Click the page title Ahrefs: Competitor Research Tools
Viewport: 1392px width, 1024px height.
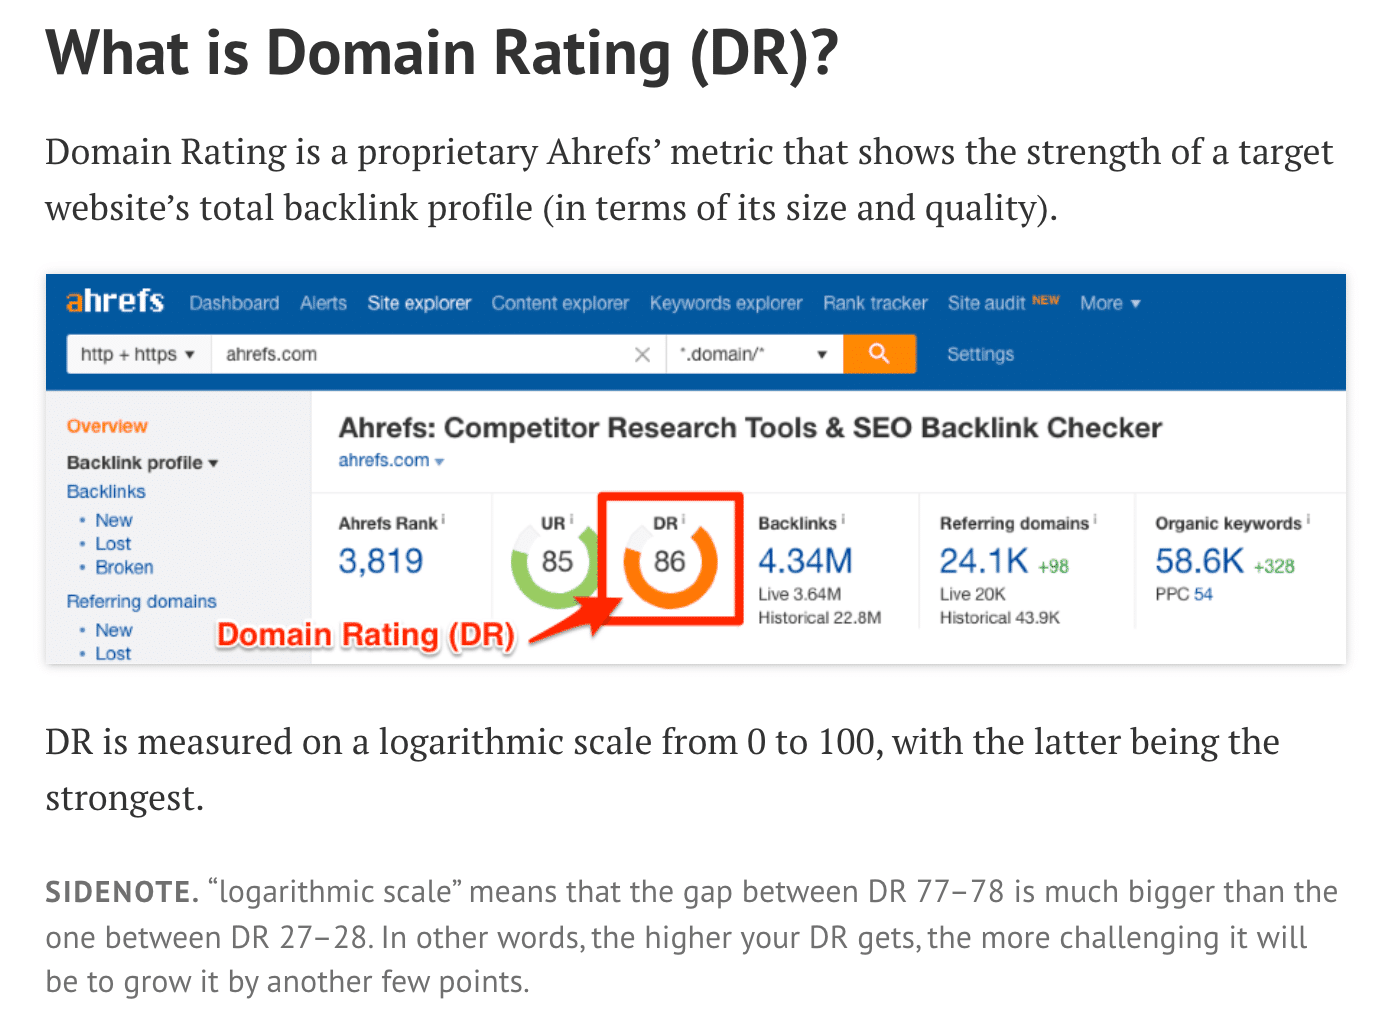[x=750, y=428]
